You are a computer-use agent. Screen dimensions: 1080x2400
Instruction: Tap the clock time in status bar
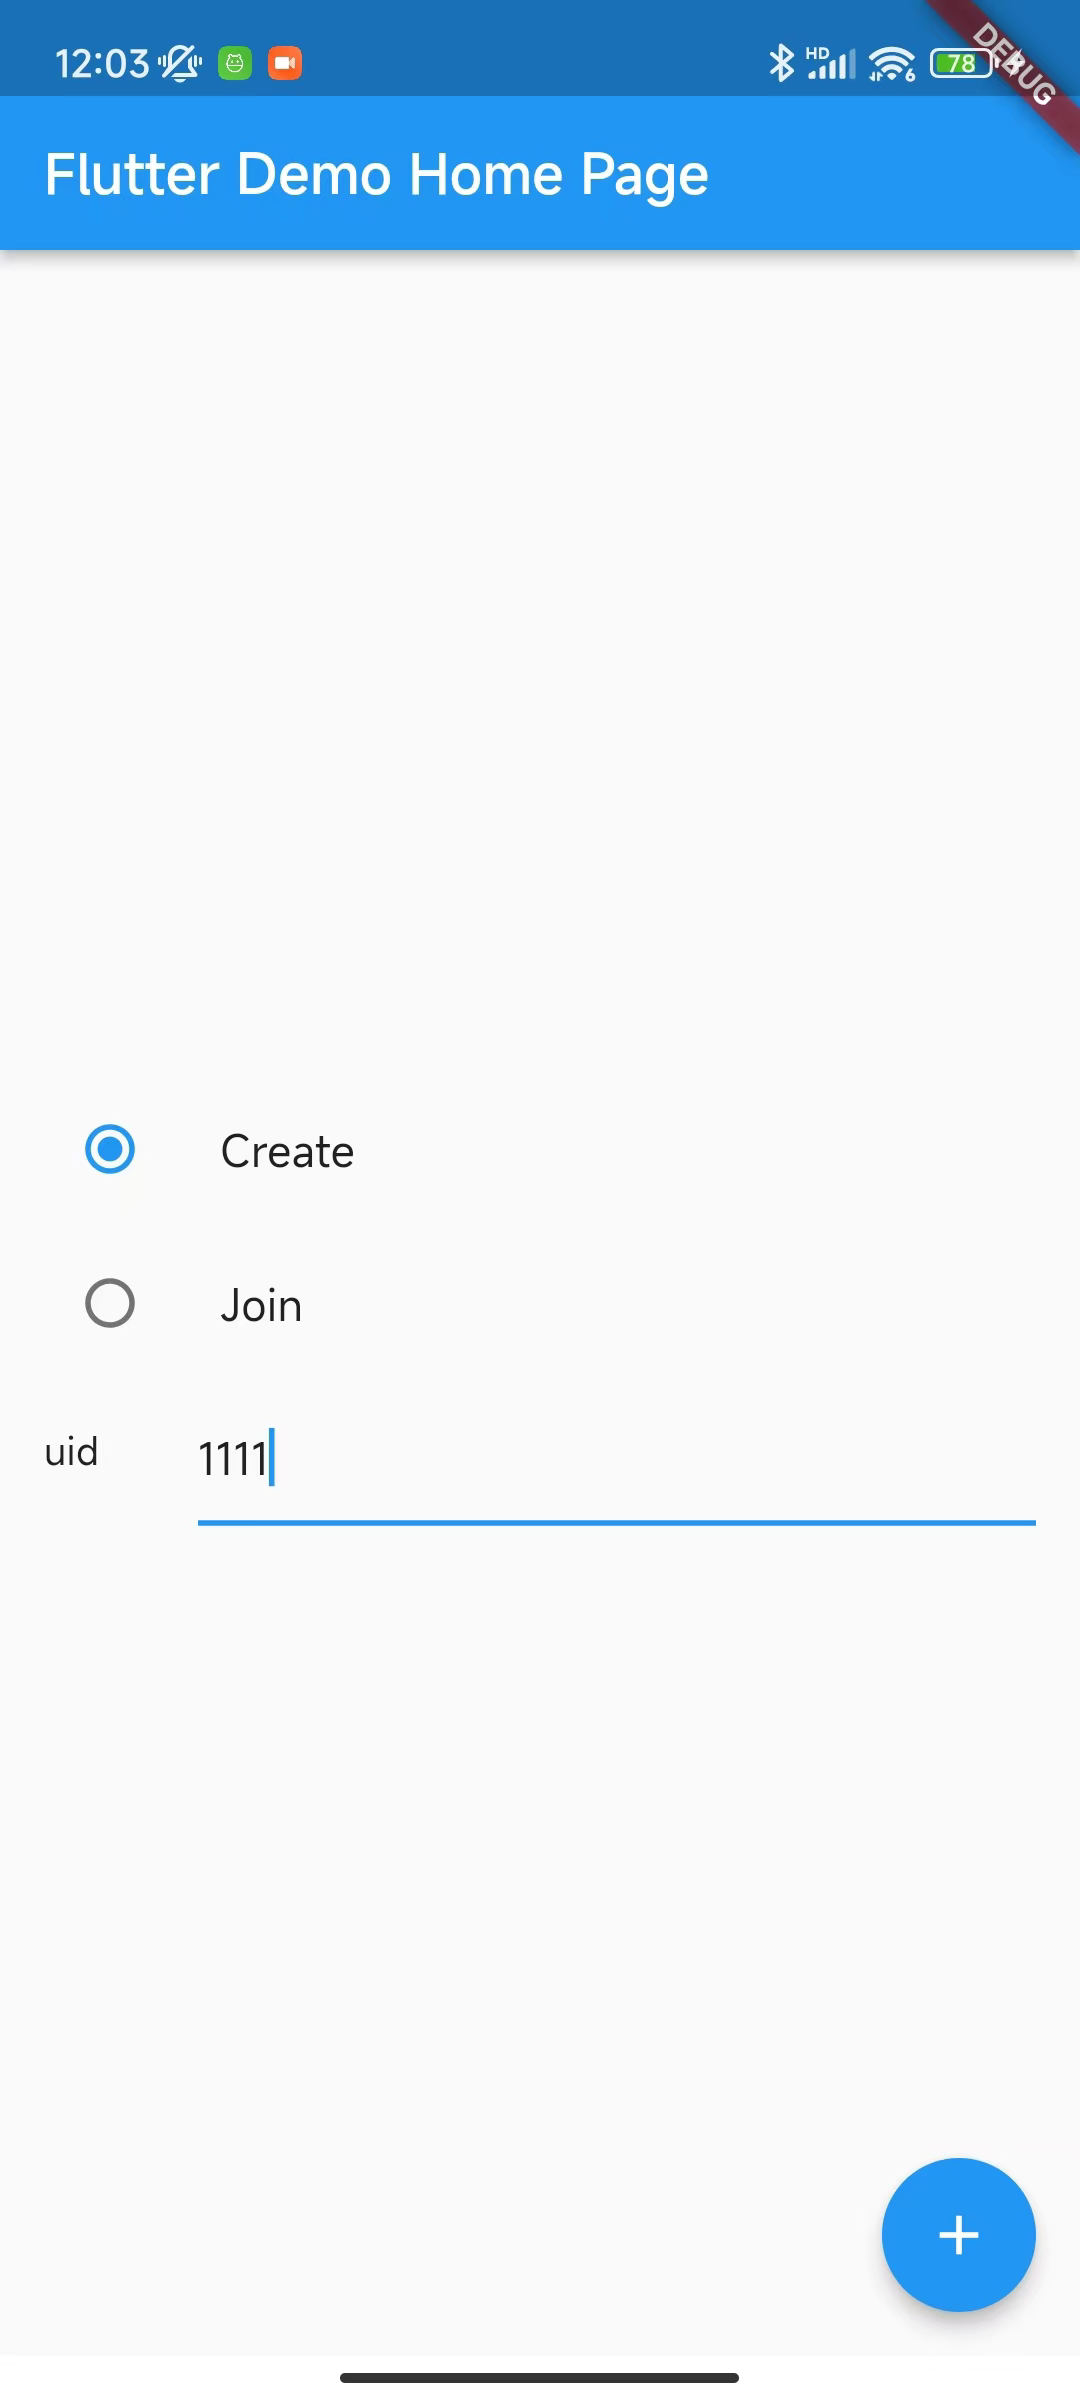pos(102,64)
